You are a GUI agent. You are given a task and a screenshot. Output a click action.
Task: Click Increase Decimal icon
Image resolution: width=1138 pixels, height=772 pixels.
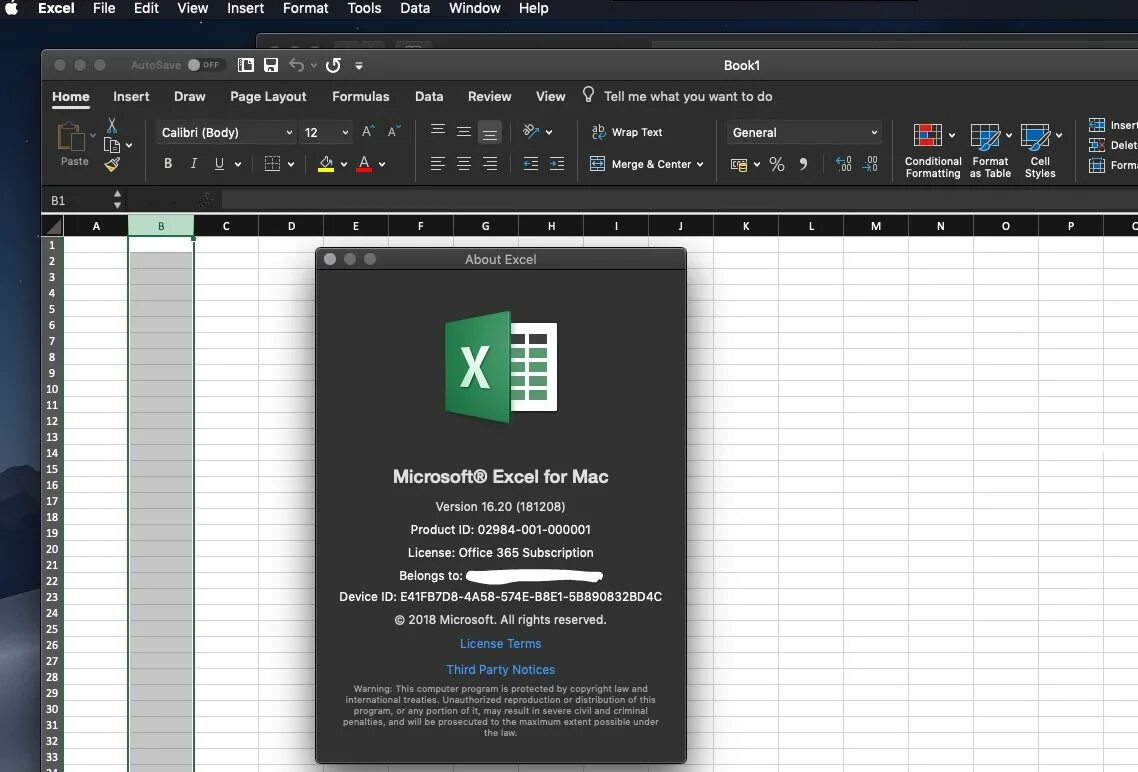click(843, 164)
